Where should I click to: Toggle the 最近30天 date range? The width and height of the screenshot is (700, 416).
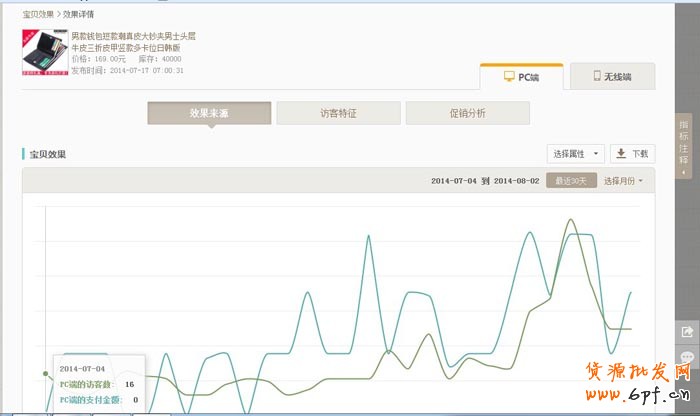[x=571, y=181]
